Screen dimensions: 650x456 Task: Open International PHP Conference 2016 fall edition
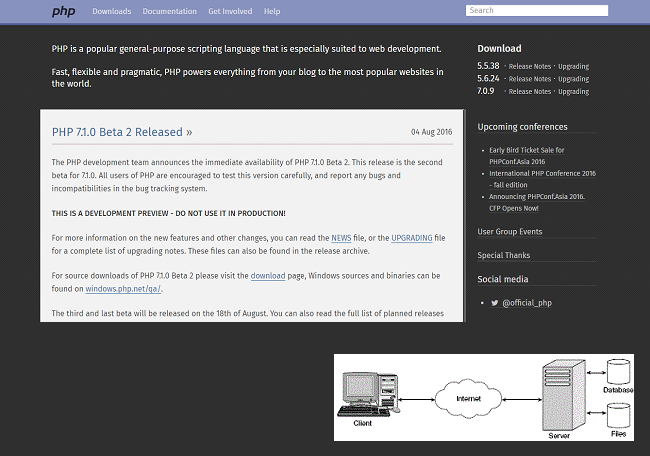pos(542,179)
